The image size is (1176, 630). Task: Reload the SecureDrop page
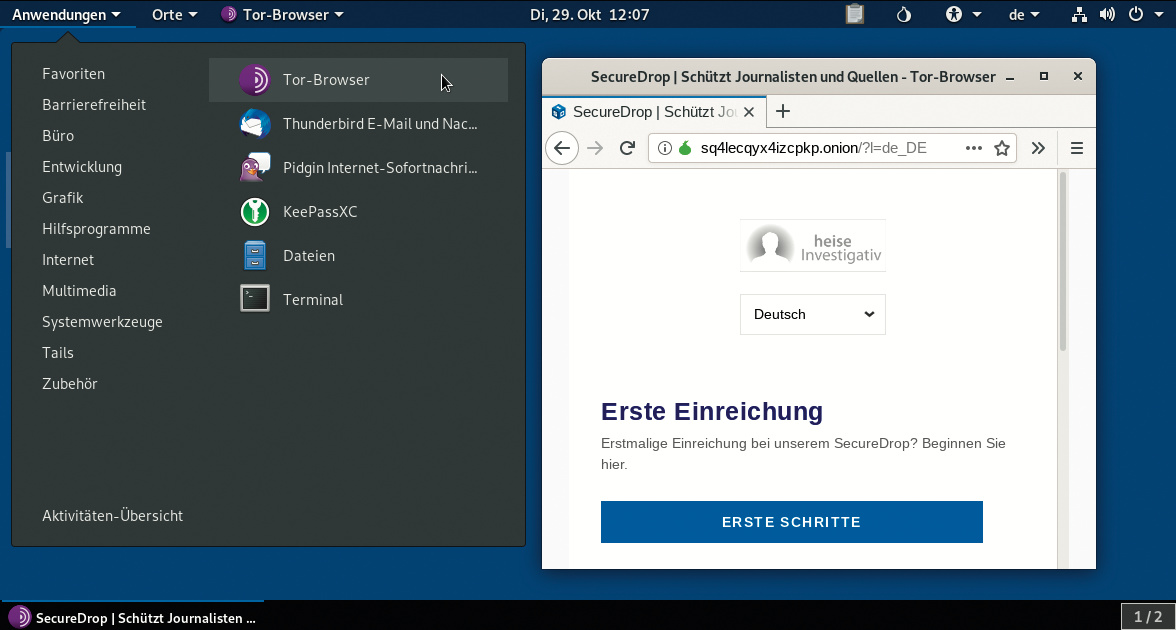pyautogui.click(x=628, y=148)
